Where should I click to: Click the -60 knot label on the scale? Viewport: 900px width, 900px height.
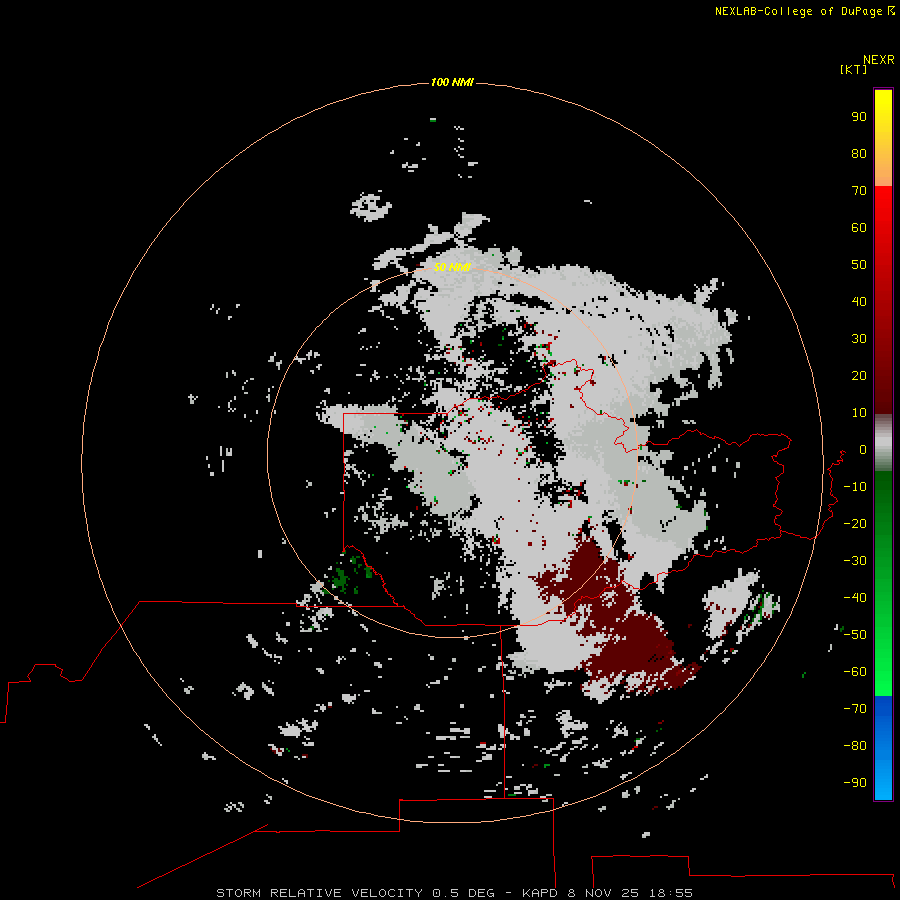[x=855, y=672]
